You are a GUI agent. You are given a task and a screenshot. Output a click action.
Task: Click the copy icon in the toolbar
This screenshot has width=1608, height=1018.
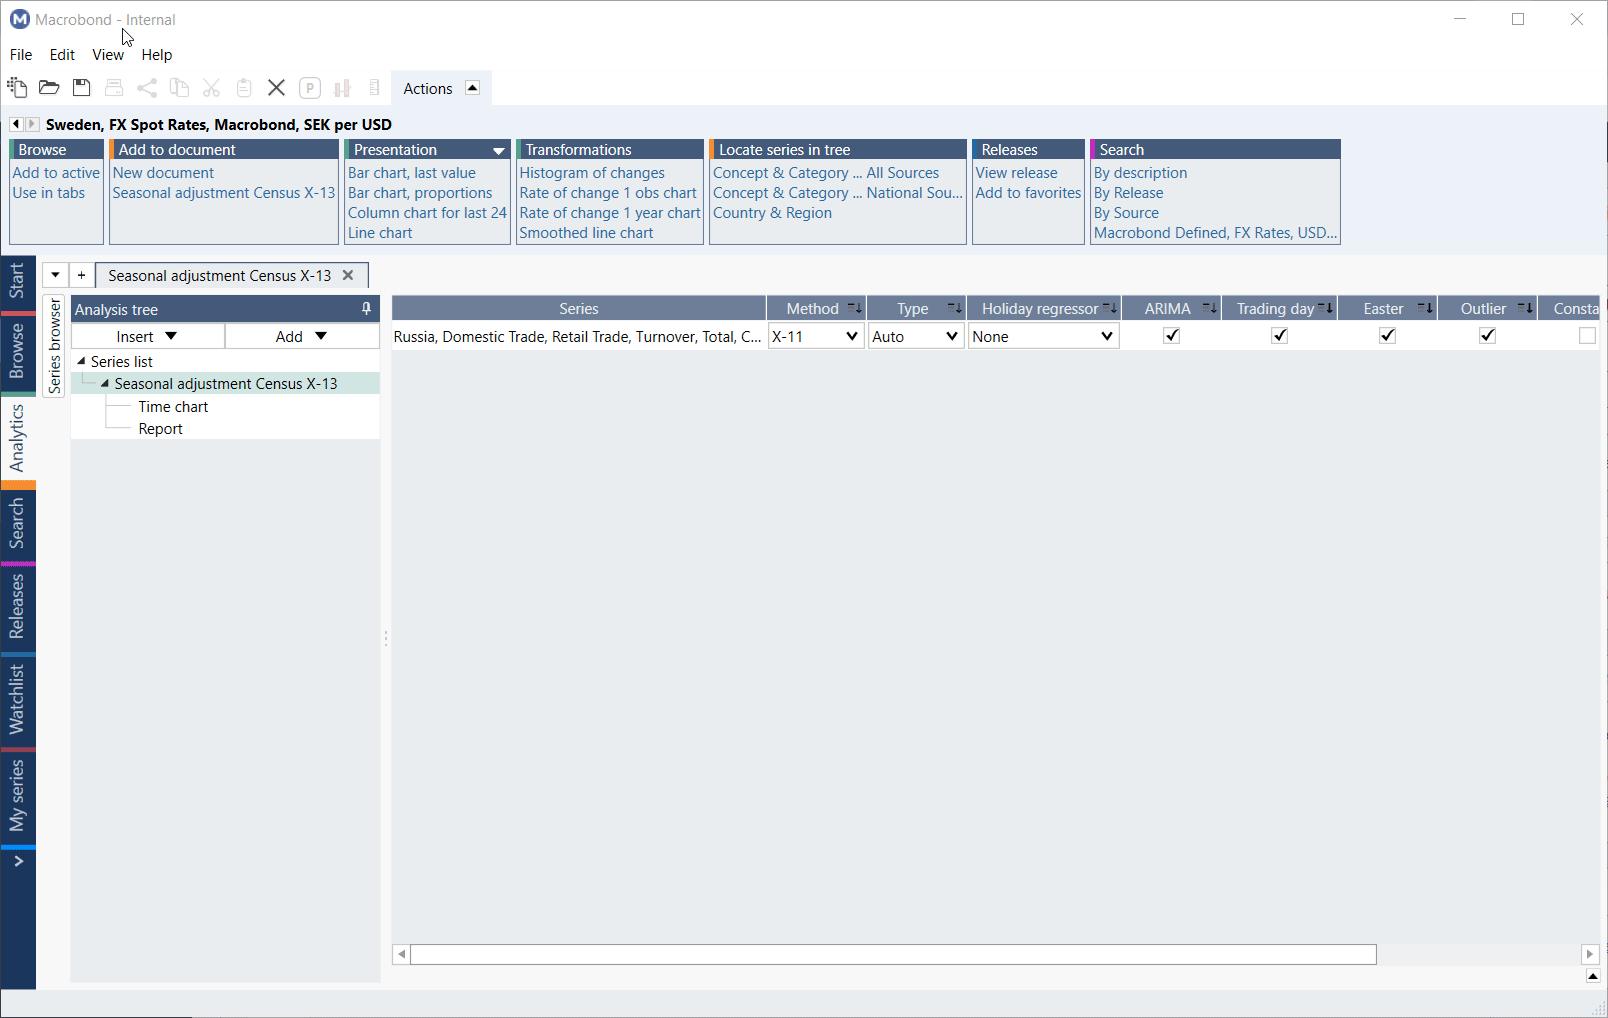pyautogui.click(x=179, y=88)
